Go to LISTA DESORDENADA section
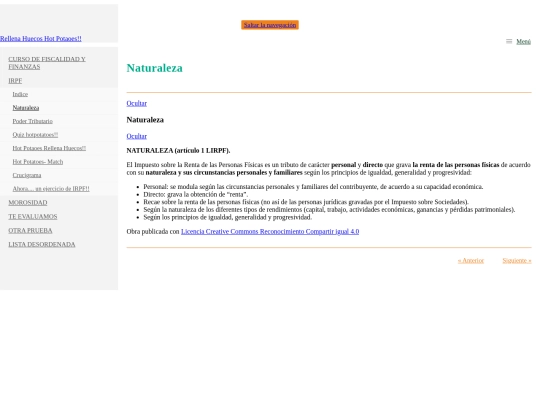Screen dimensions: 540x405 pyautogui.click(x=42, y=245)
